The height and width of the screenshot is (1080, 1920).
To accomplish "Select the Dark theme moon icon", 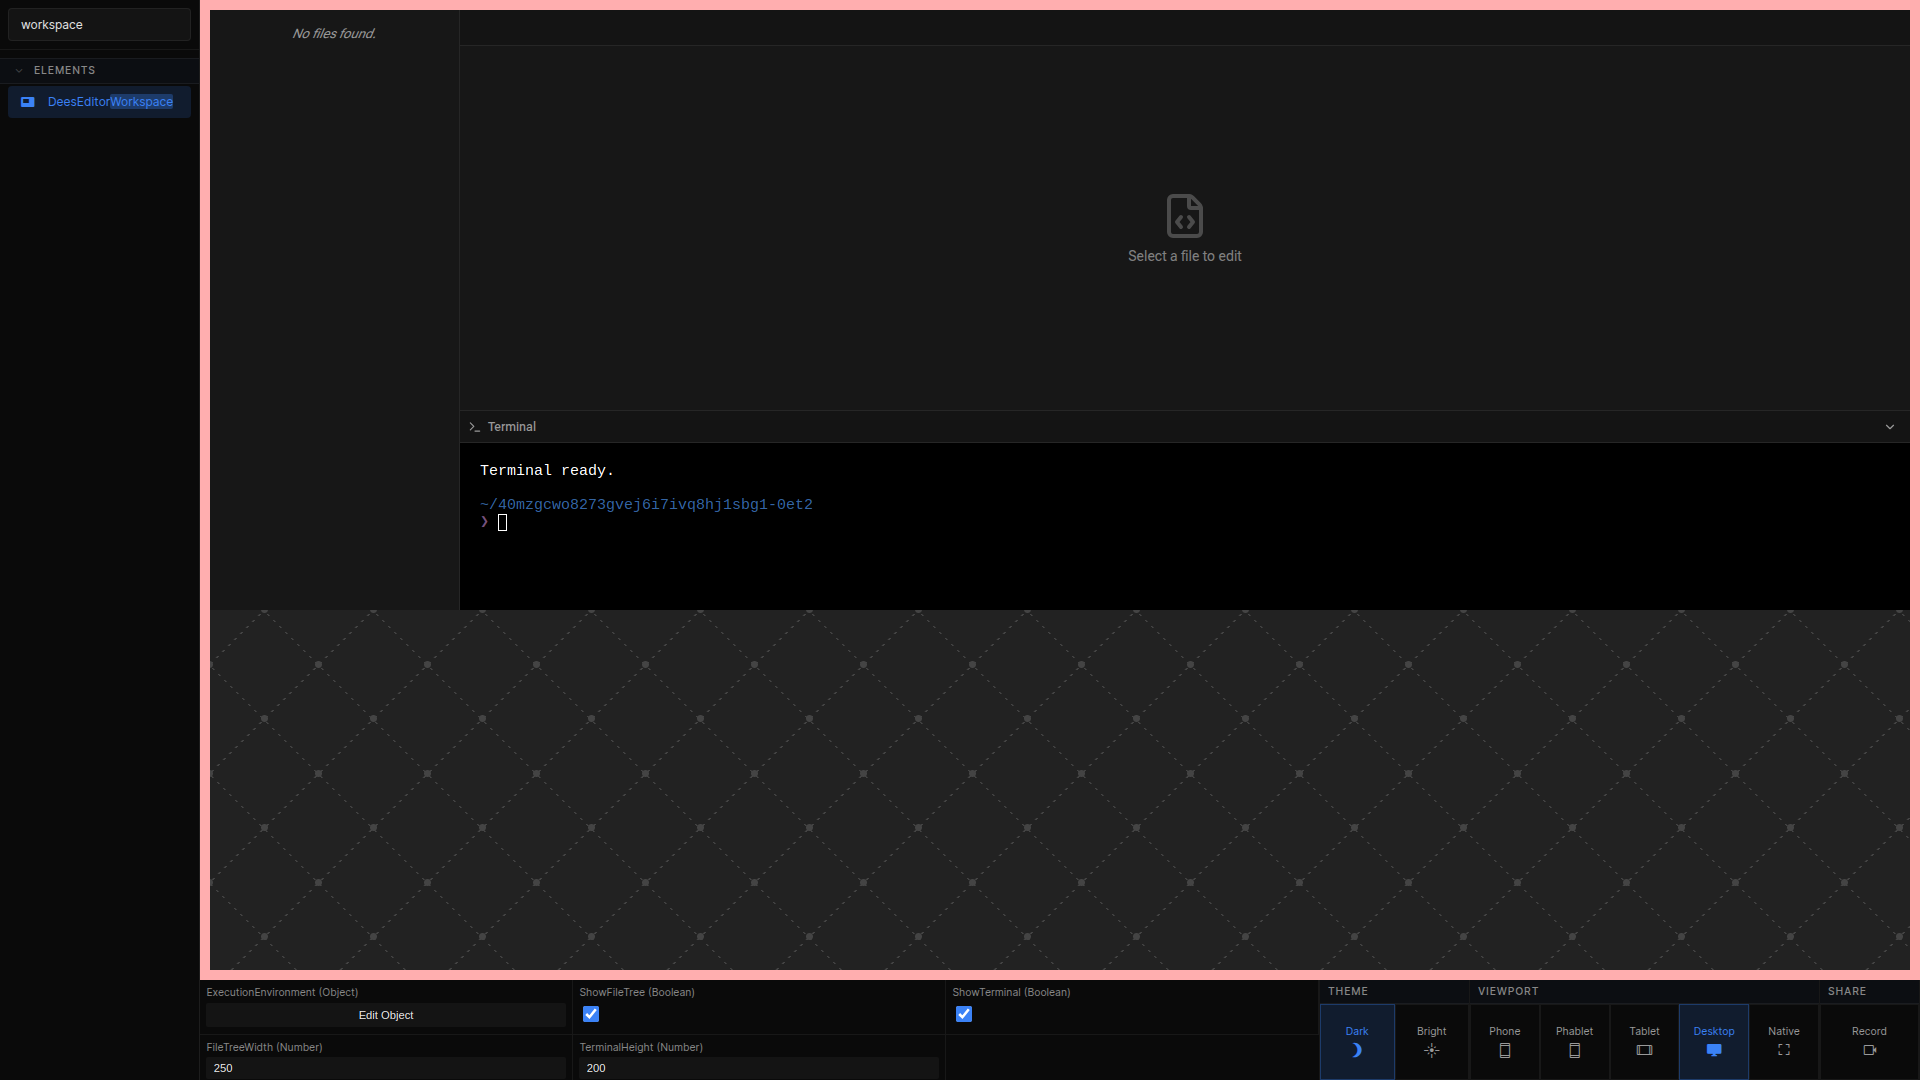I will click(1356, 1050).
